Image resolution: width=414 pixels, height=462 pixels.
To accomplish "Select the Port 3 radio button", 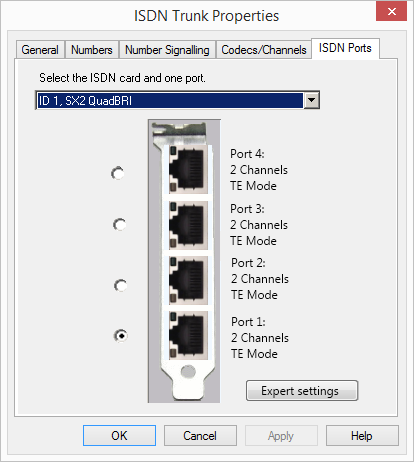I will coord(119,224).
